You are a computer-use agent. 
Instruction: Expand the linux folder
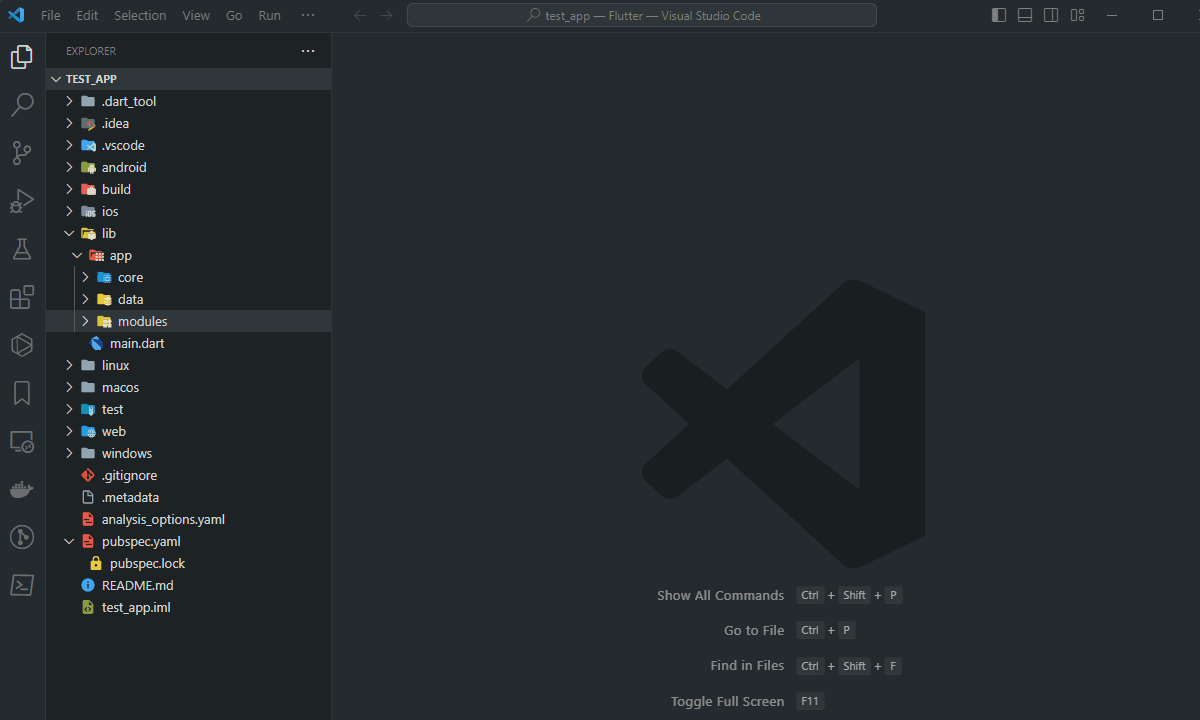click(188, 365)
